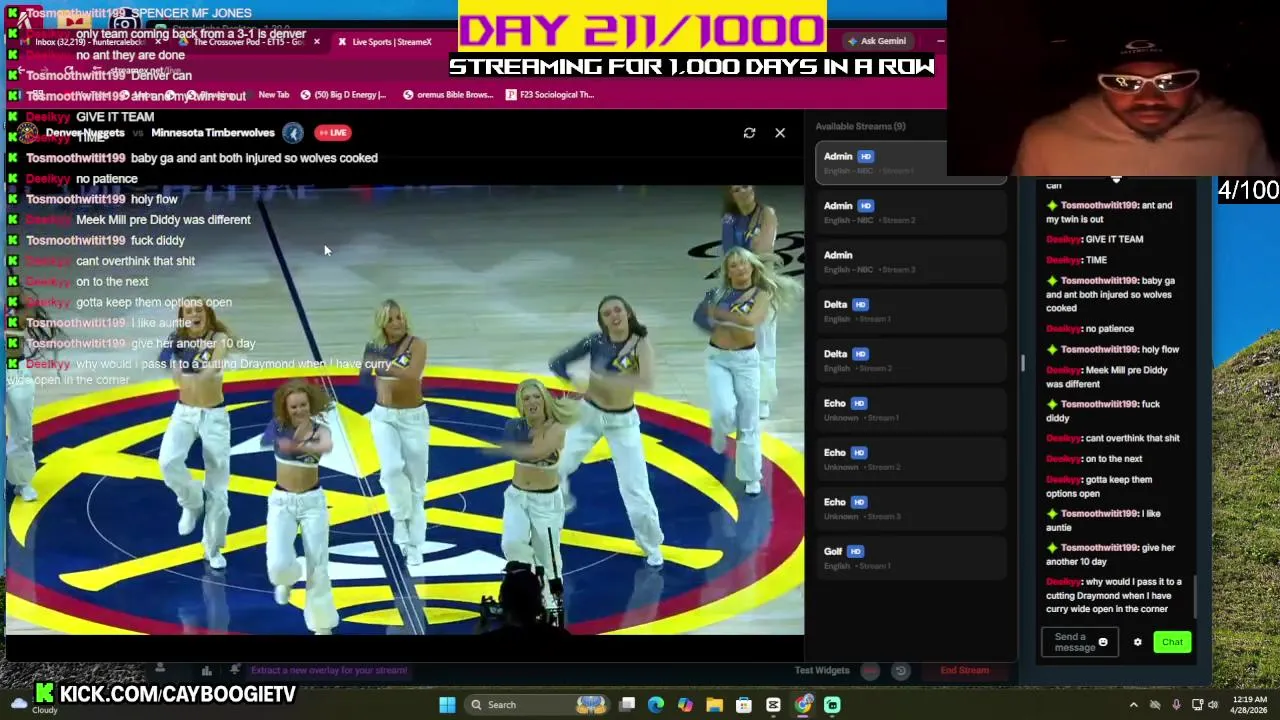Click the streamer webcam overlay
This screenshot has width=1280, height=720.
[1113, 88]
